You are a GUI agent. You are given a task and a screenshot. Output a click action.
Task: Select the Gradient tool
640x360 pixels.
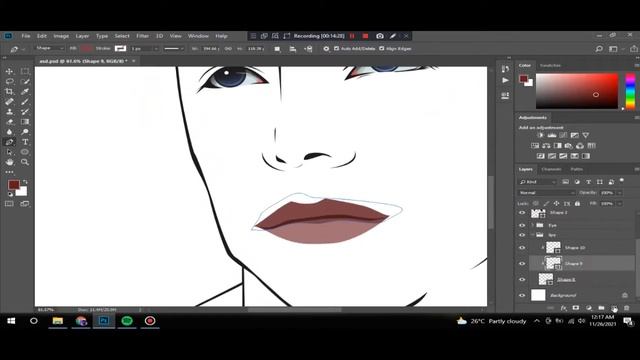[x=25, y=122]
